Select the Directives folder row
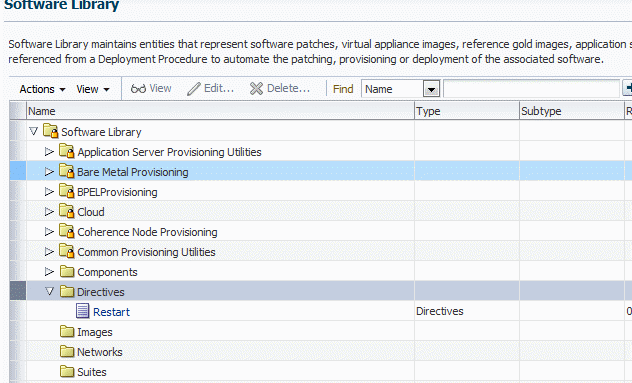The width and height of the screenshot is (632, 383). (321, 291)
